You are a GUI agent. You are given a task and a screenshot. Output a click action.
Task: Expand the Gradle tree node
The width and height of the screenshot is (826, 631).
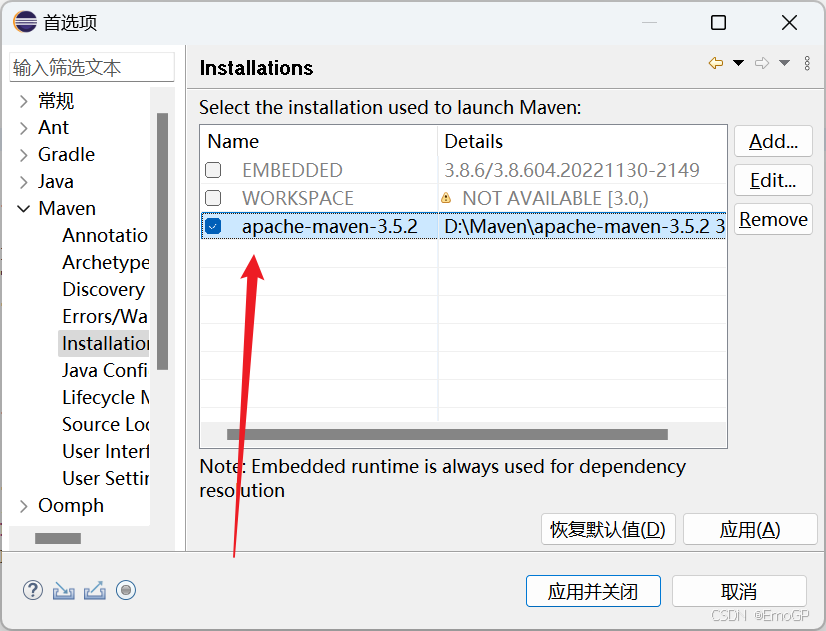[x=23, y=155]
